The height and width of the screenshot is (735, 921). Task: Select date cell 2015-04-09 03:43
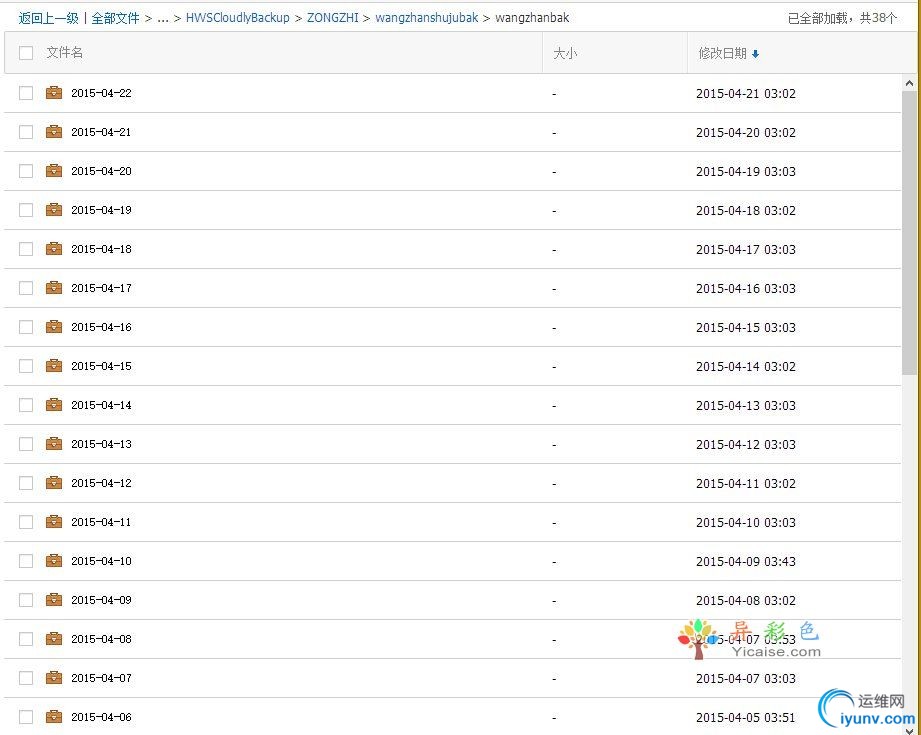746,562
